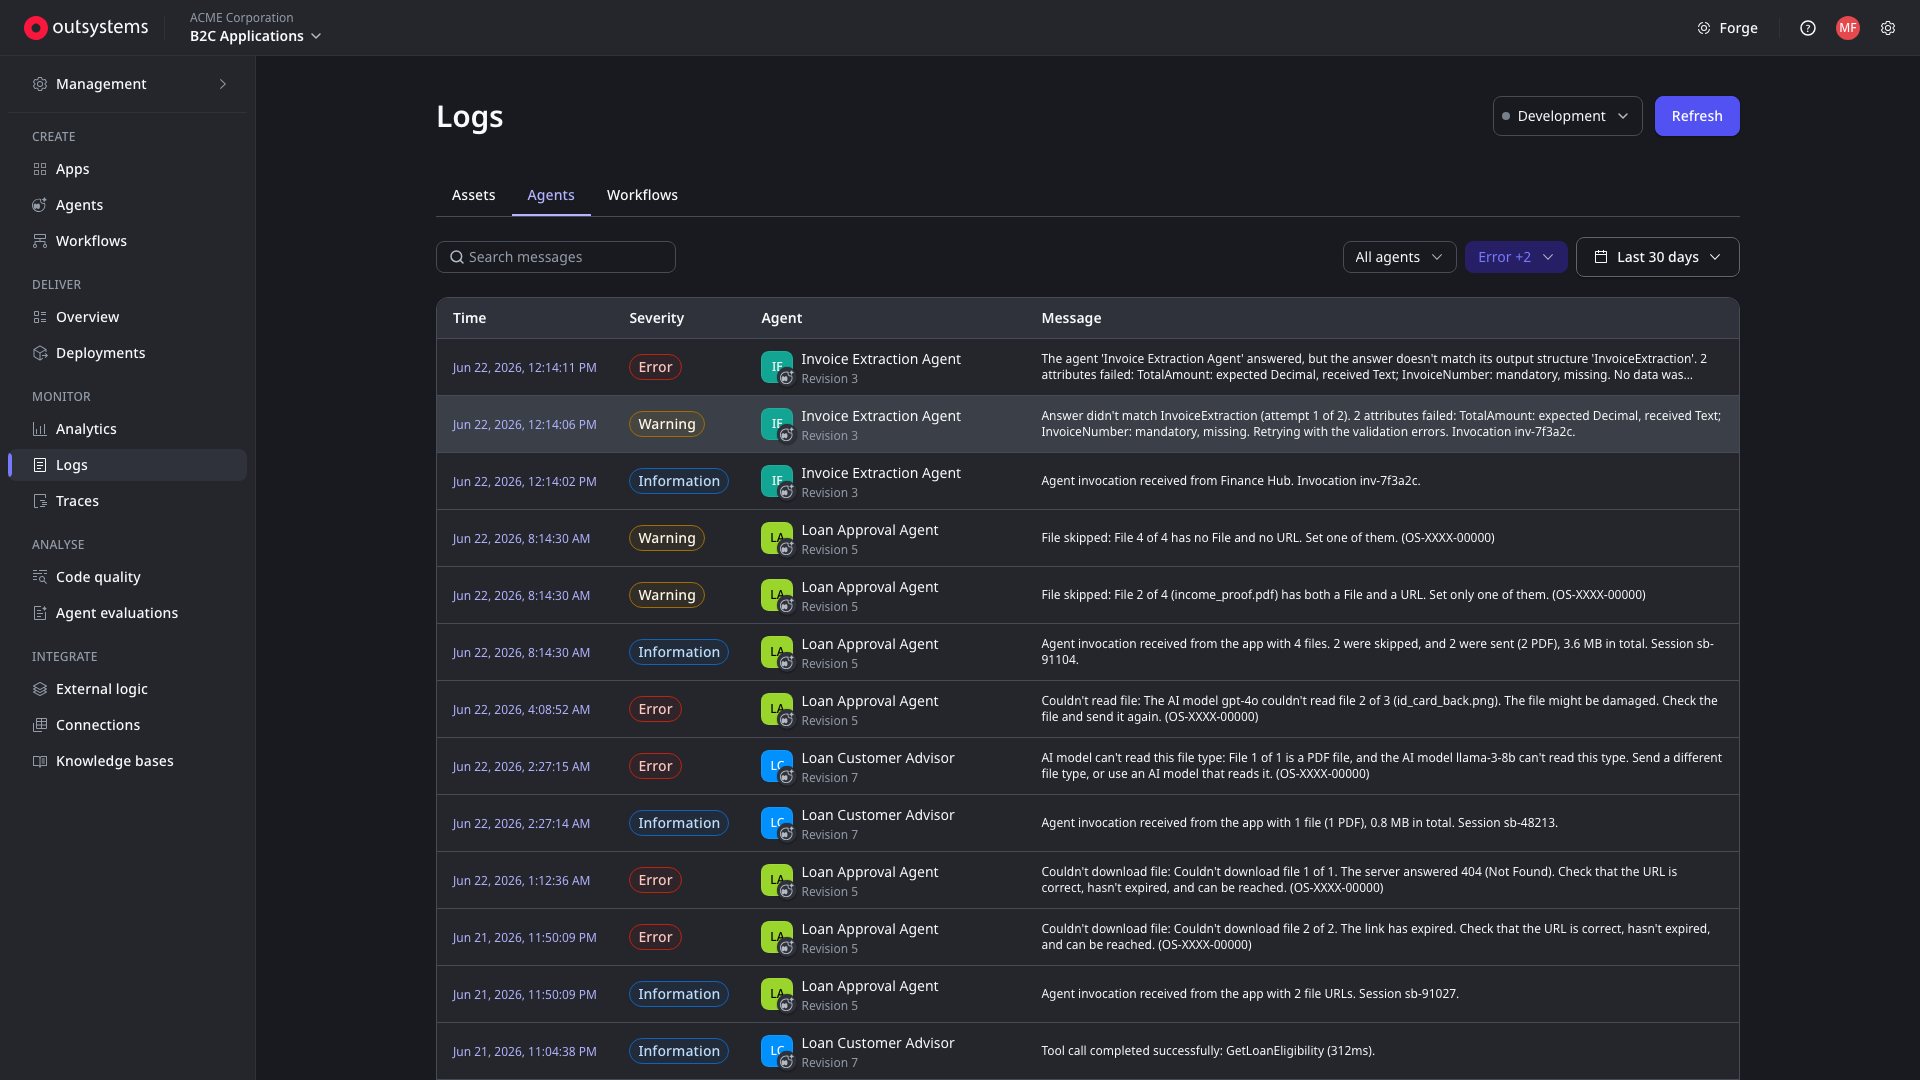This screenshot has width=1920, height=1080.
Task: Click the Traces sidebar icon
Action: [40, 501]
